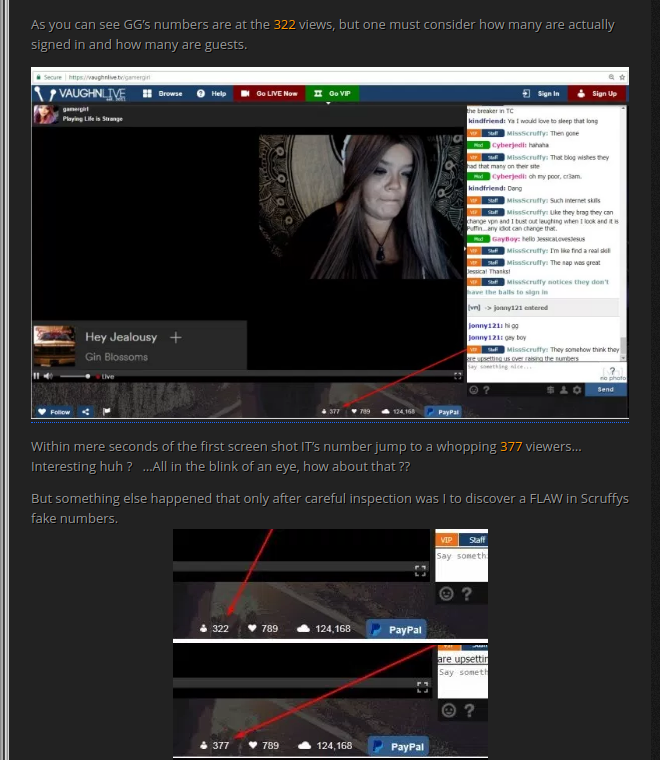
Task: Click fullscreen icon in the 322 crop
Action: 421,571
